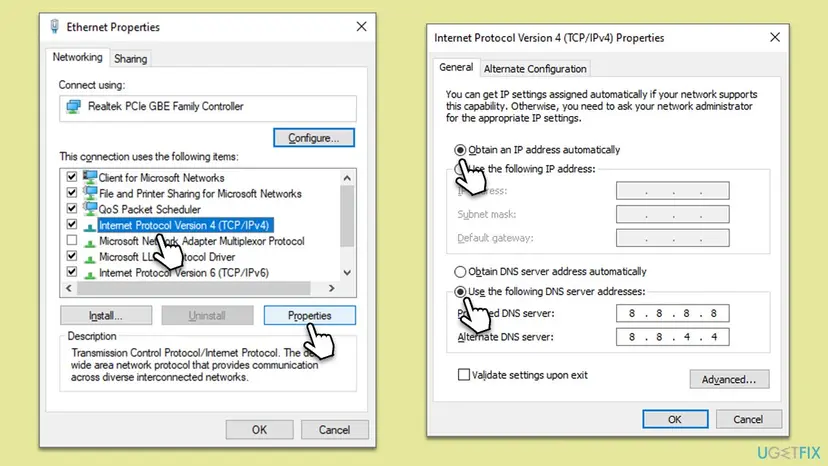Click the vertical scrollbar thumb in items list
This screenshot has height=466, width=828.
(347, 216)
